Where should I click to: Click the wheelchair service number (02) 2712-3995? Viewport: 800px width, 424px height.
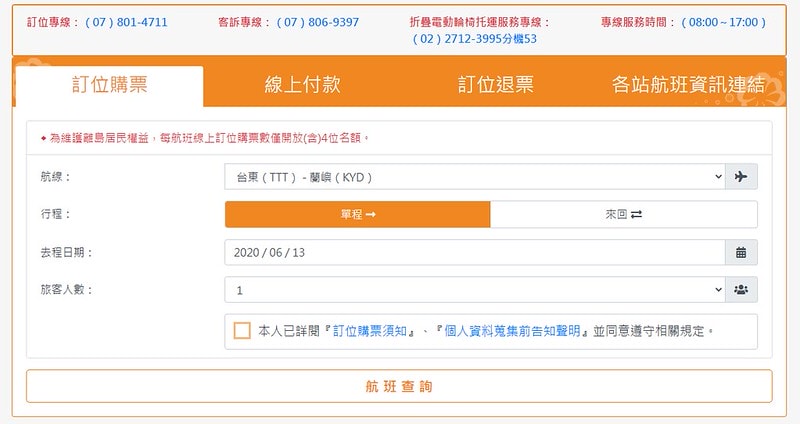(x=475, y=39)
